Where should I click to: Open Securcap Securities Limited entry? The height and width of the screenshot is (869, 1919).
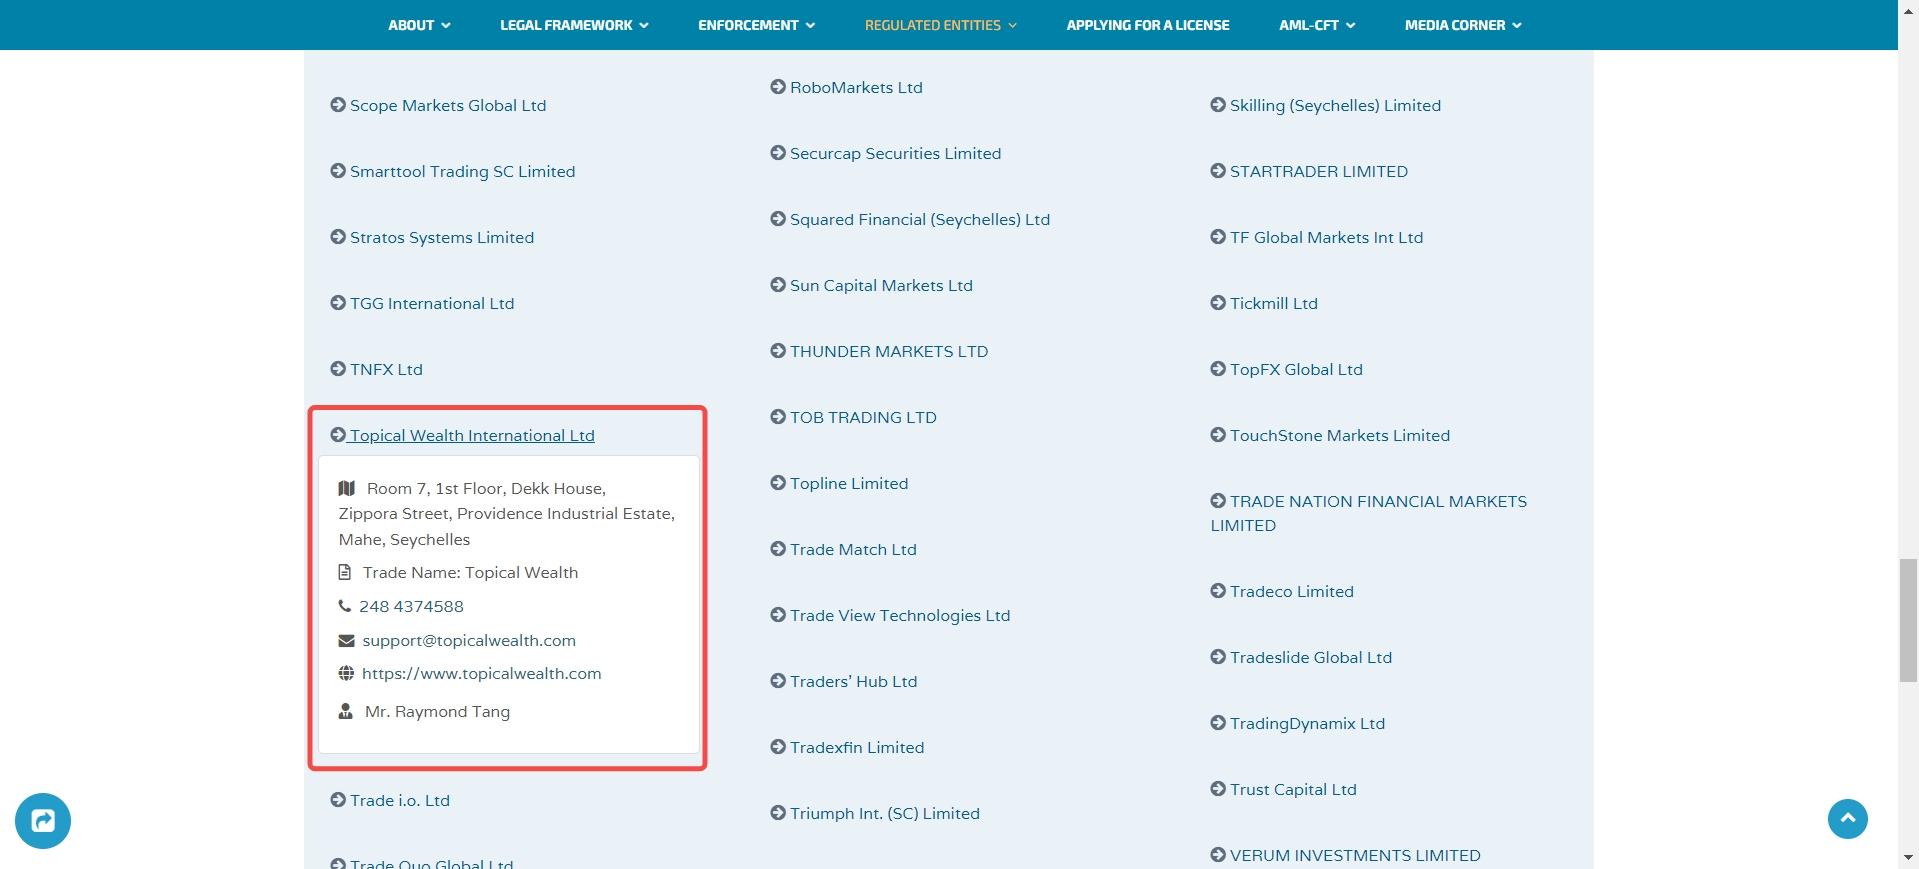886,153
